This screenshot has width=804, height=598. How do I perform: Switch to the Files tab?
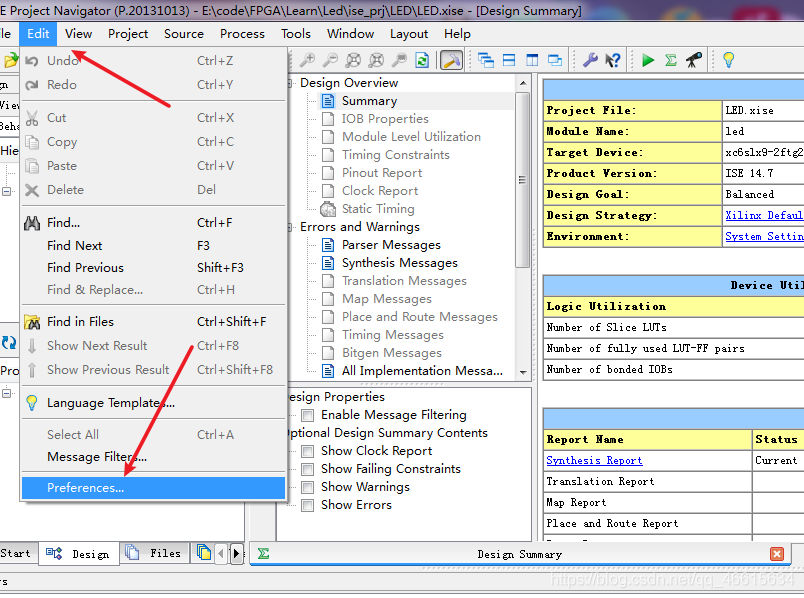(x=154, y=553)
